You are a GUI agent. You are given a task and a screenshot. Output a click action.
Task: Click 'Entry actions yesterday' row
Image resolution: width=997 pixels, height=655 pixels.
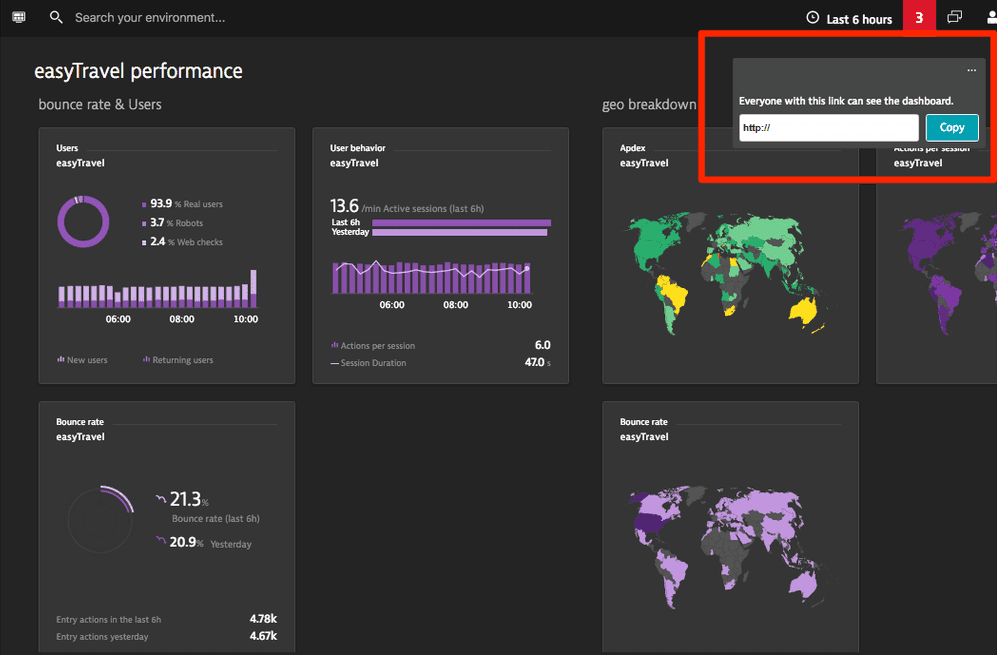click(x=166, y=637)
